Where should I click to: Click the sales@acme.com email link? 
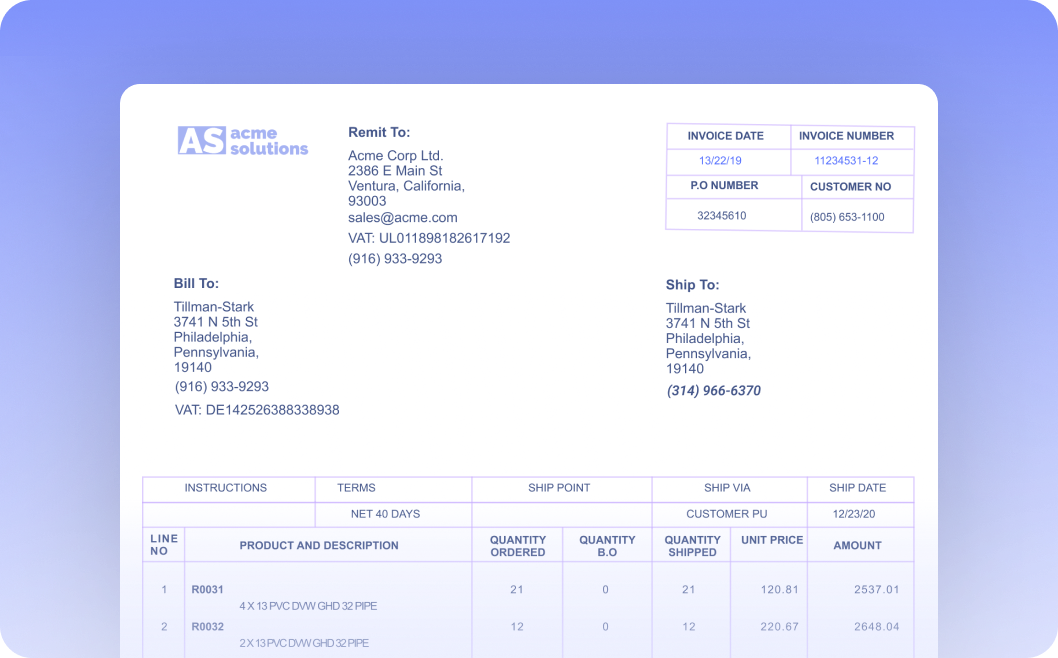[402, 217]
